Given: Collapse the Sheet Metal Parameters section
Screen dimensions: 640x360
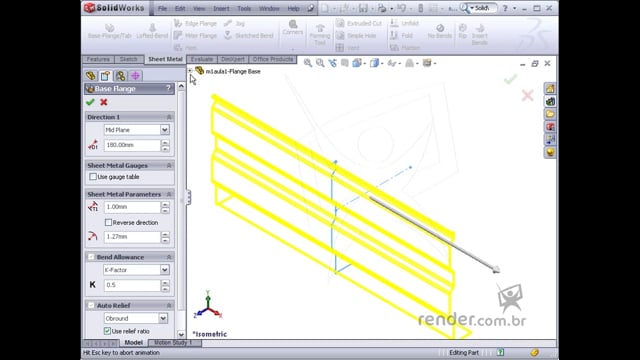Looking at the screenshot, I should pyautogui.click(x=169, y=194).
